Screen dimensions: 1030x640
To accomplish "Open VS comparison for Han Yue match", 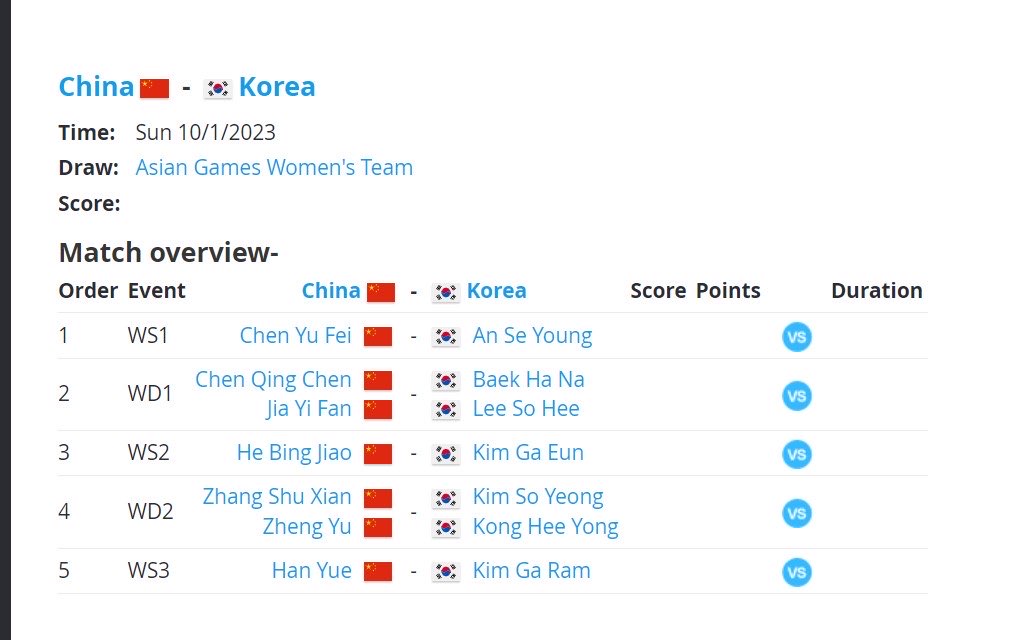I will [796, 572].
